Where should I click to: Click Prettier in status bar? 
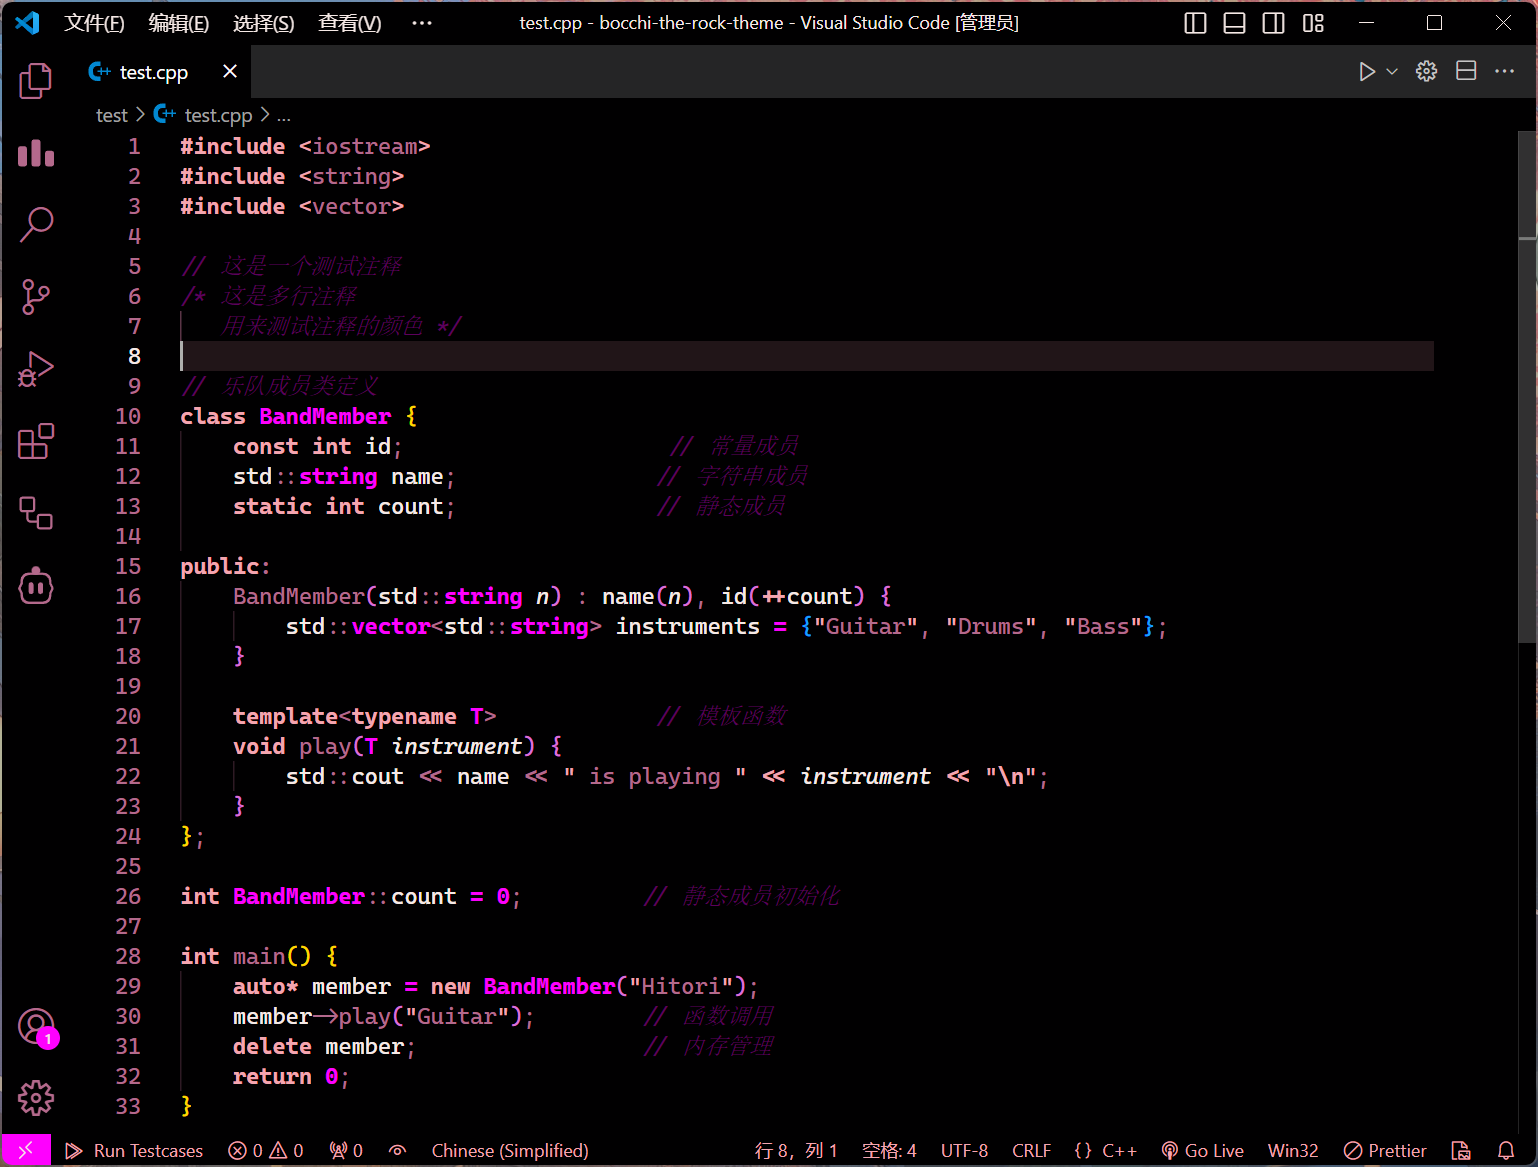[1385, 1150]
